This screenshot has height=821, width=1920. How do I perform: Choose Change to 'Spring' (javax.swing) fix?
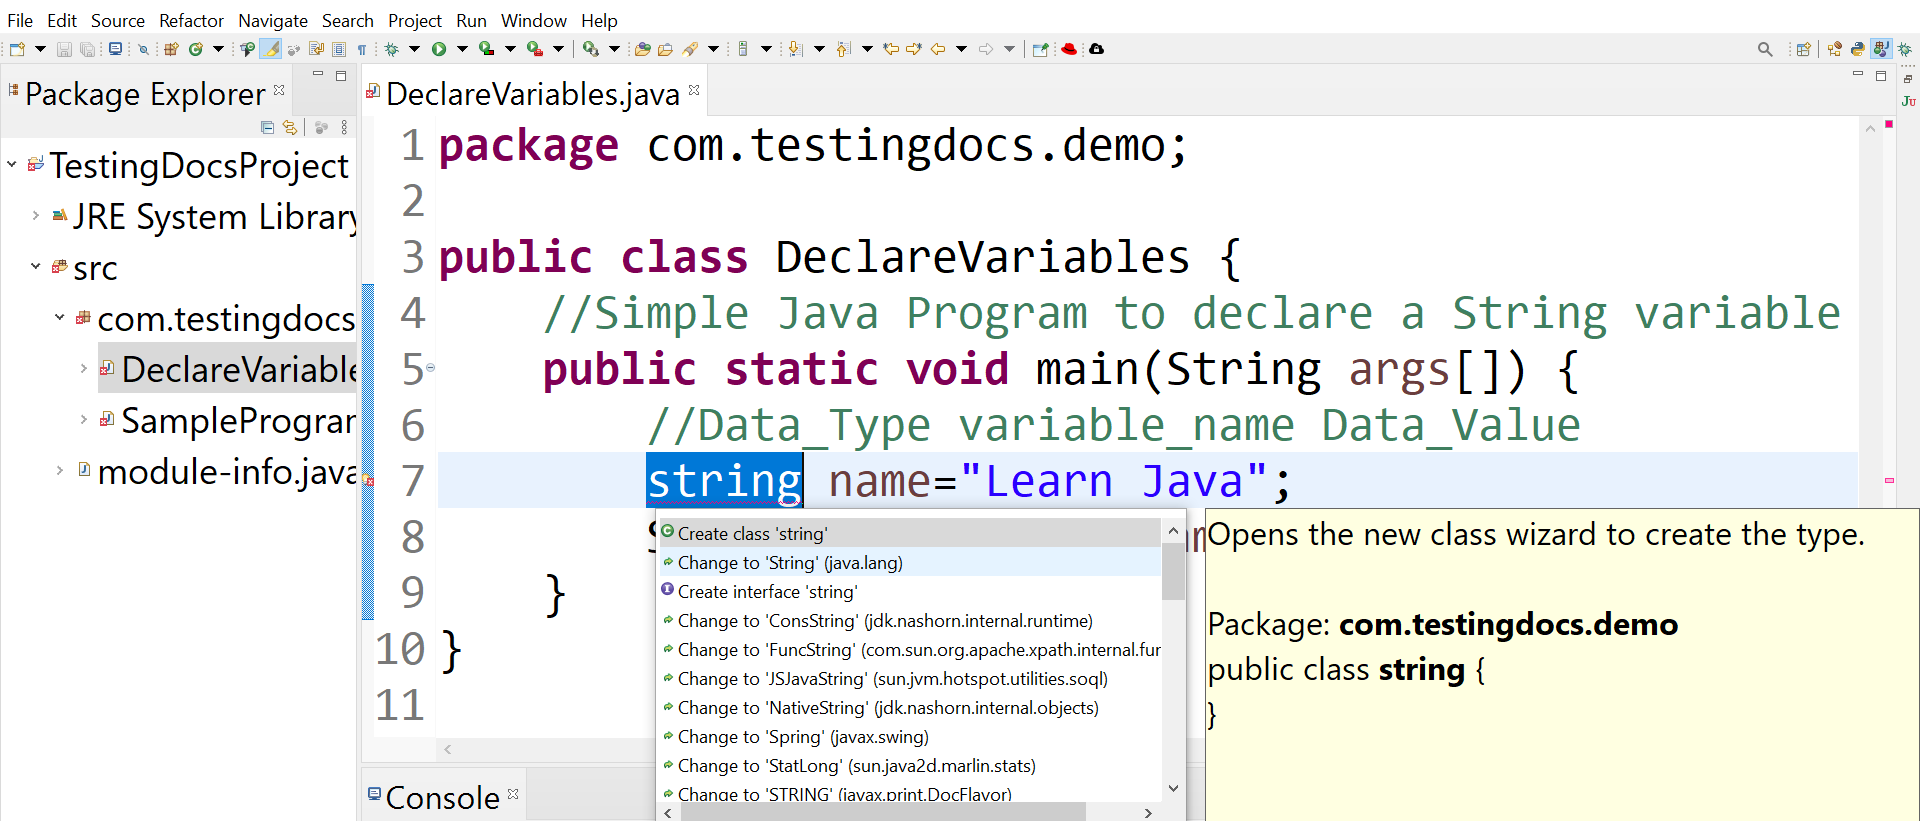click(910, 736)
